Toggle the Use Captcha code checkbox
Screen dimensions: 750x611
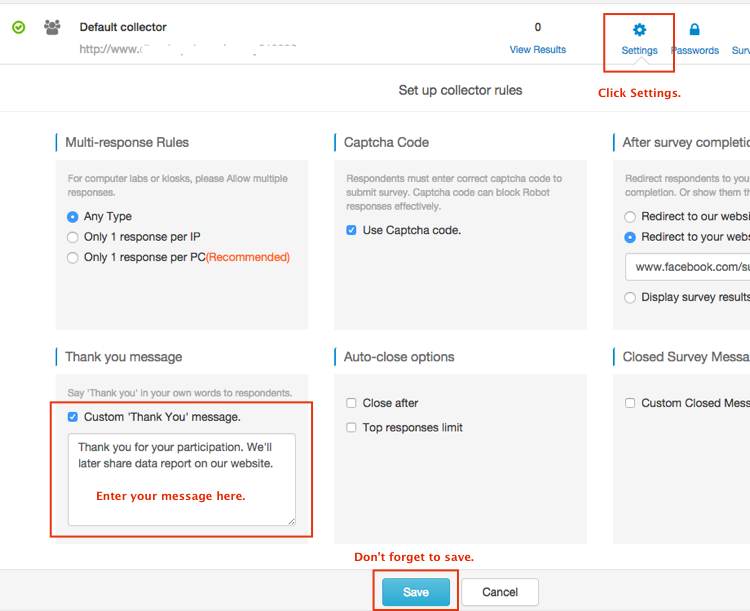(x=351, y=230)
